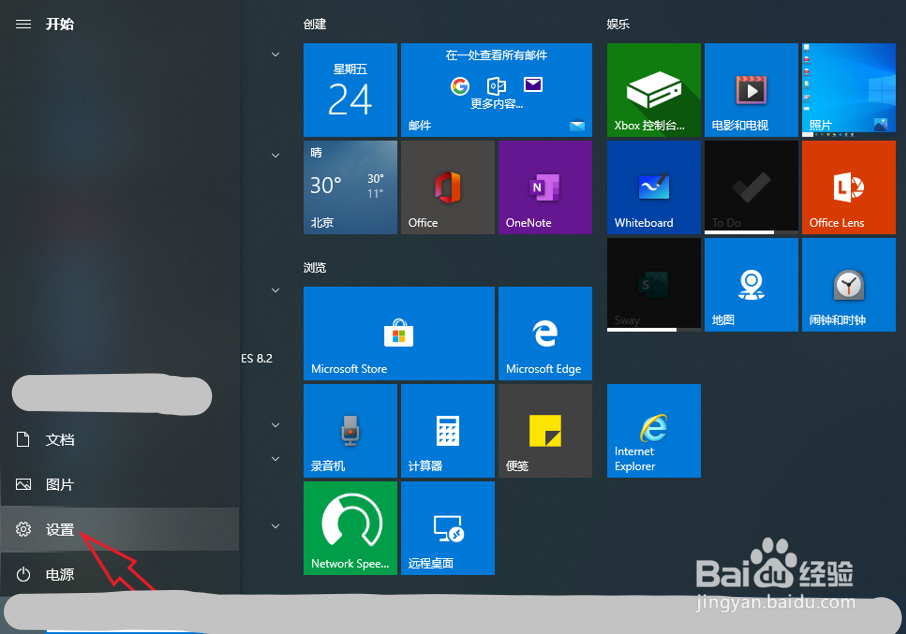Expand the app list chevron beside the calendar tile

click(276, 54)
